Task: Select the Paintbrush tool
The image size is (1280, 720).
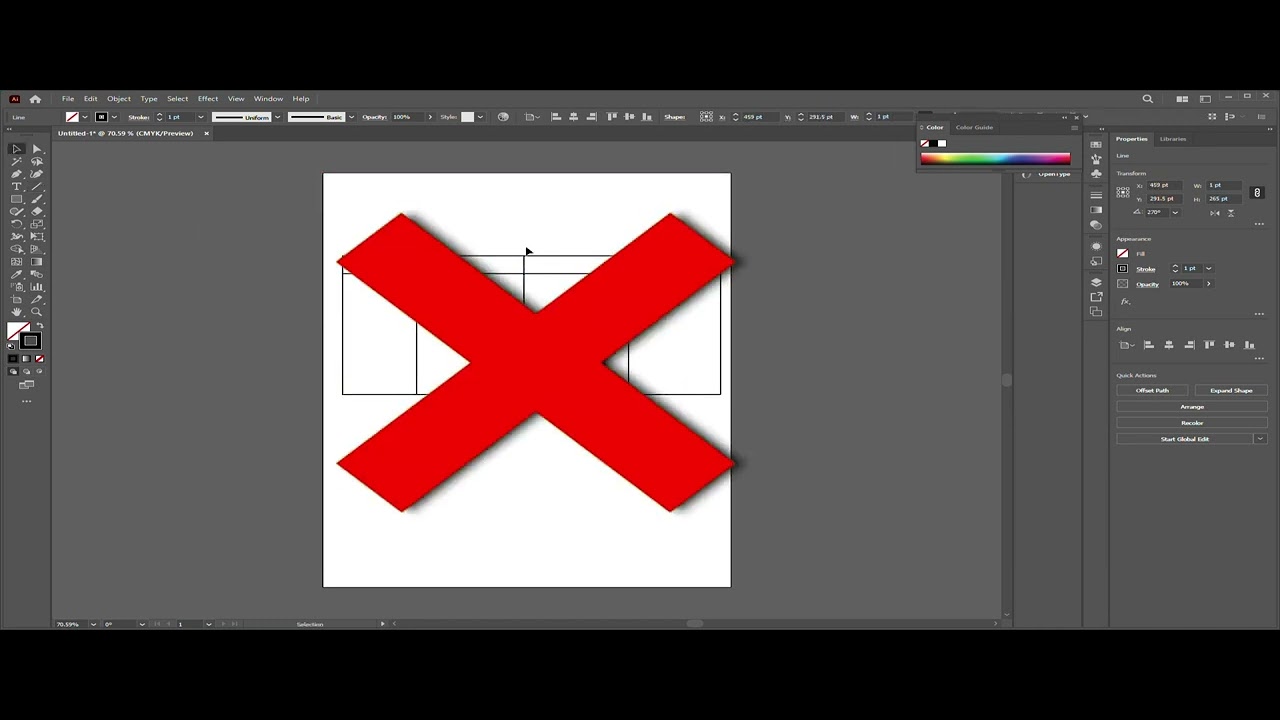Action: [x=36, y=199]
